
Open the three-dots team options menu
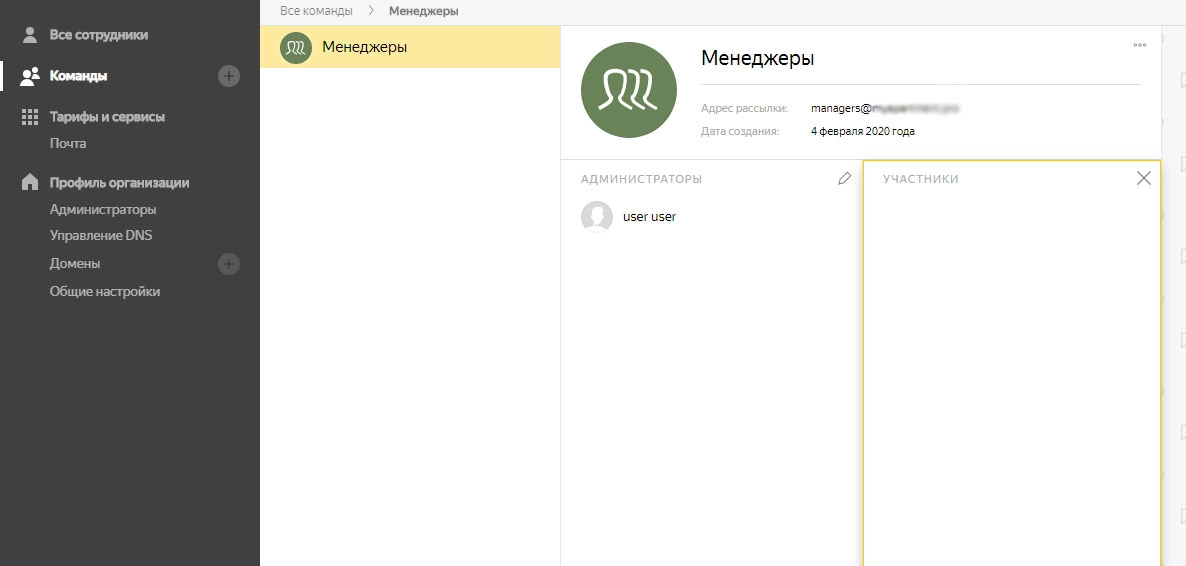pyautogui.click(x=1140, y=45)
